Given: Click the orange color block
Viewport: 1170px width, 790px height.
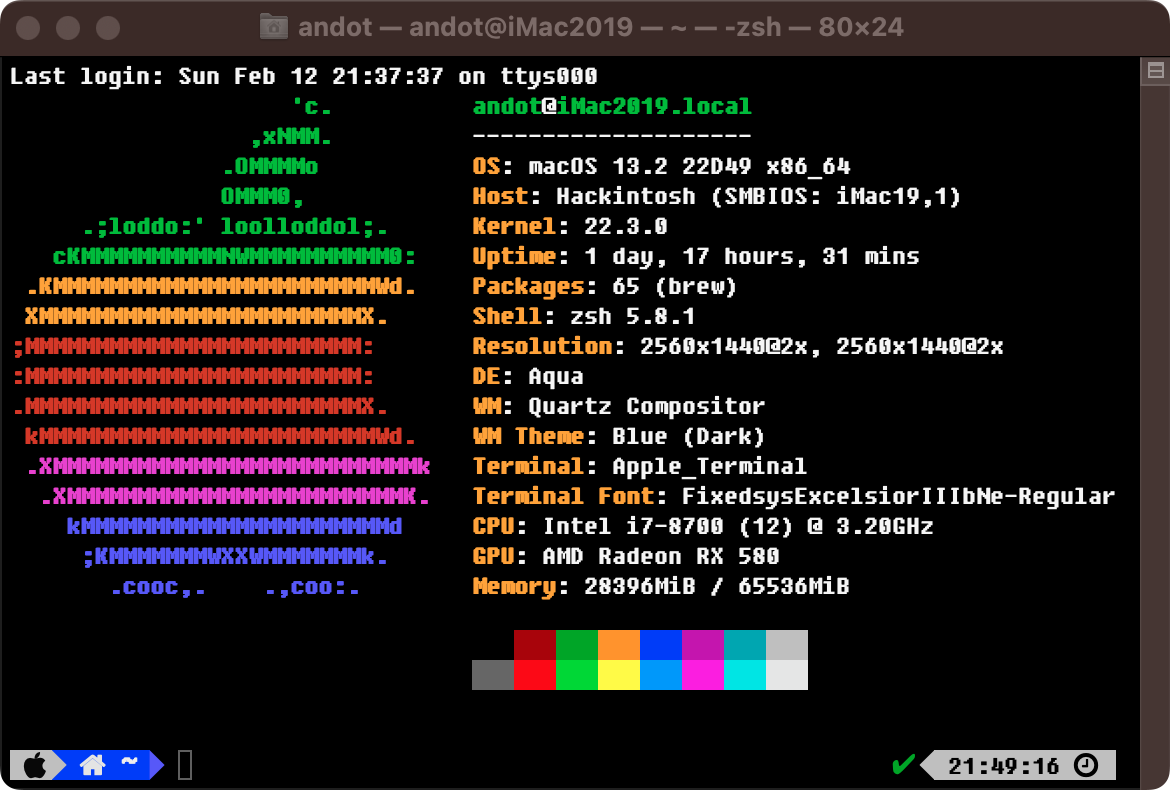Looking at the screenshot, I should pyautogui.click(x=619, y=645).
